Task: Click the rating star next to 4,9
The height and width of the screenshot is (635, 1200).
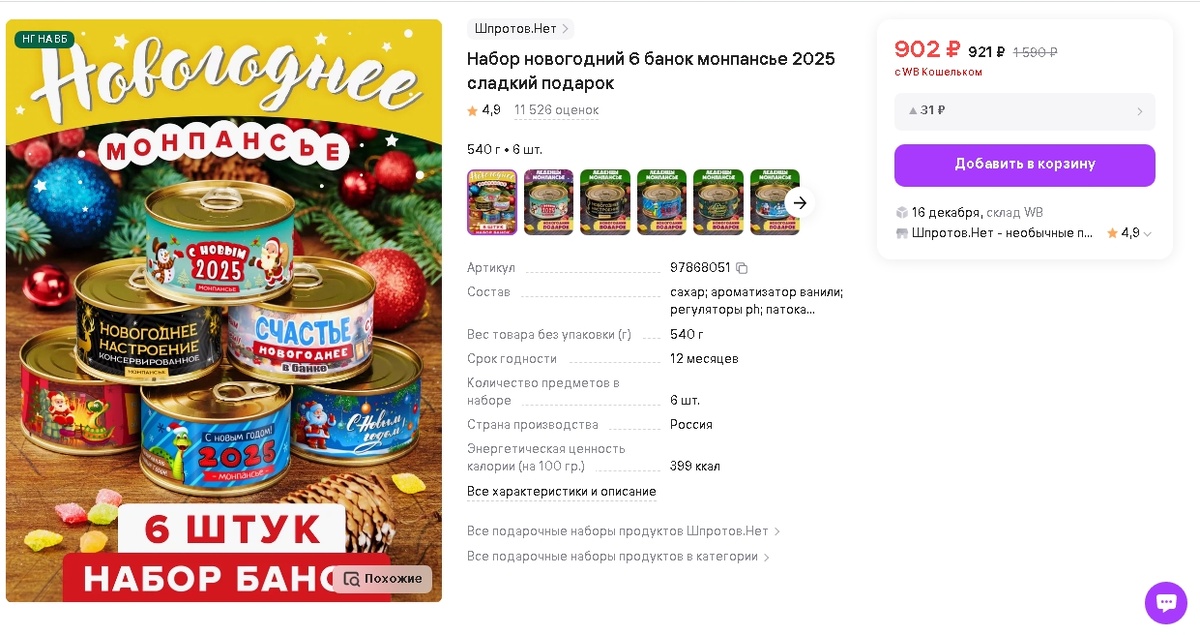Action: [473, 111]
